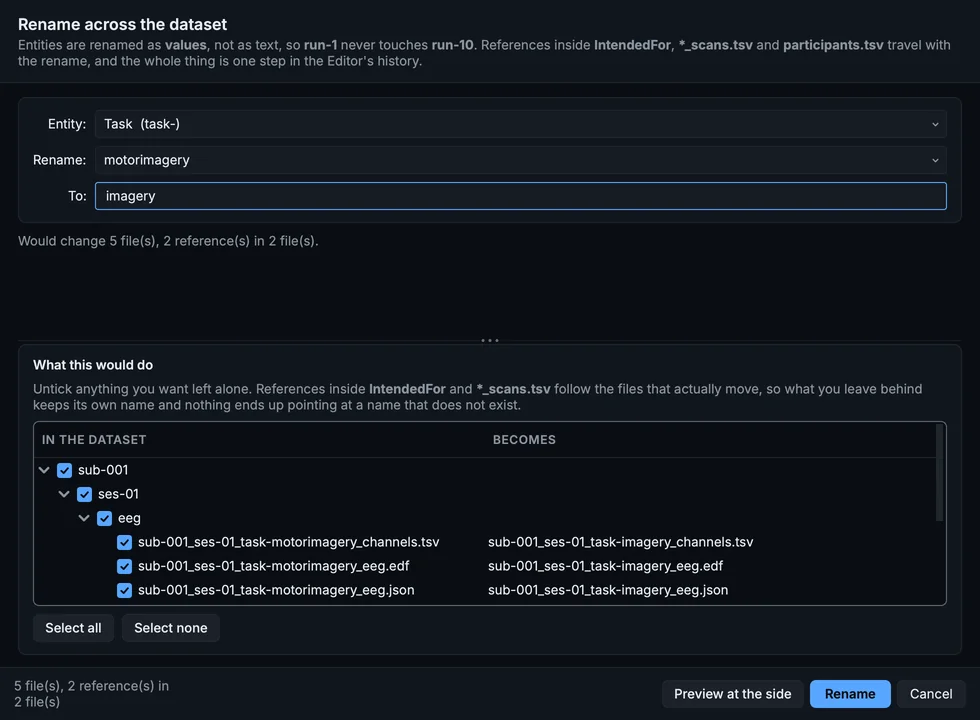Select the ses-01 tree label
This screenshot has height=720, width=980.
pos(118,494)
